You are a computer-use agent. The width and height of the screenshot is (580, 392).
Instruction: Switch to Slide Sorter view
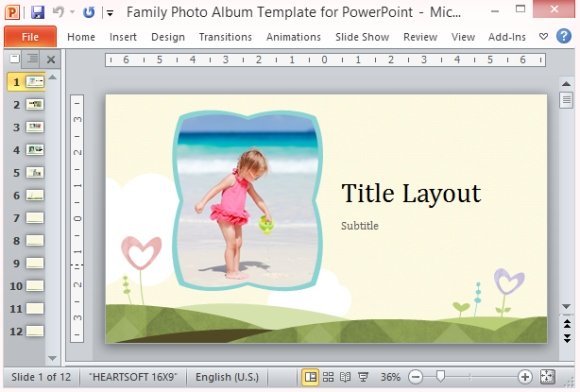click(x=328, y=377)
